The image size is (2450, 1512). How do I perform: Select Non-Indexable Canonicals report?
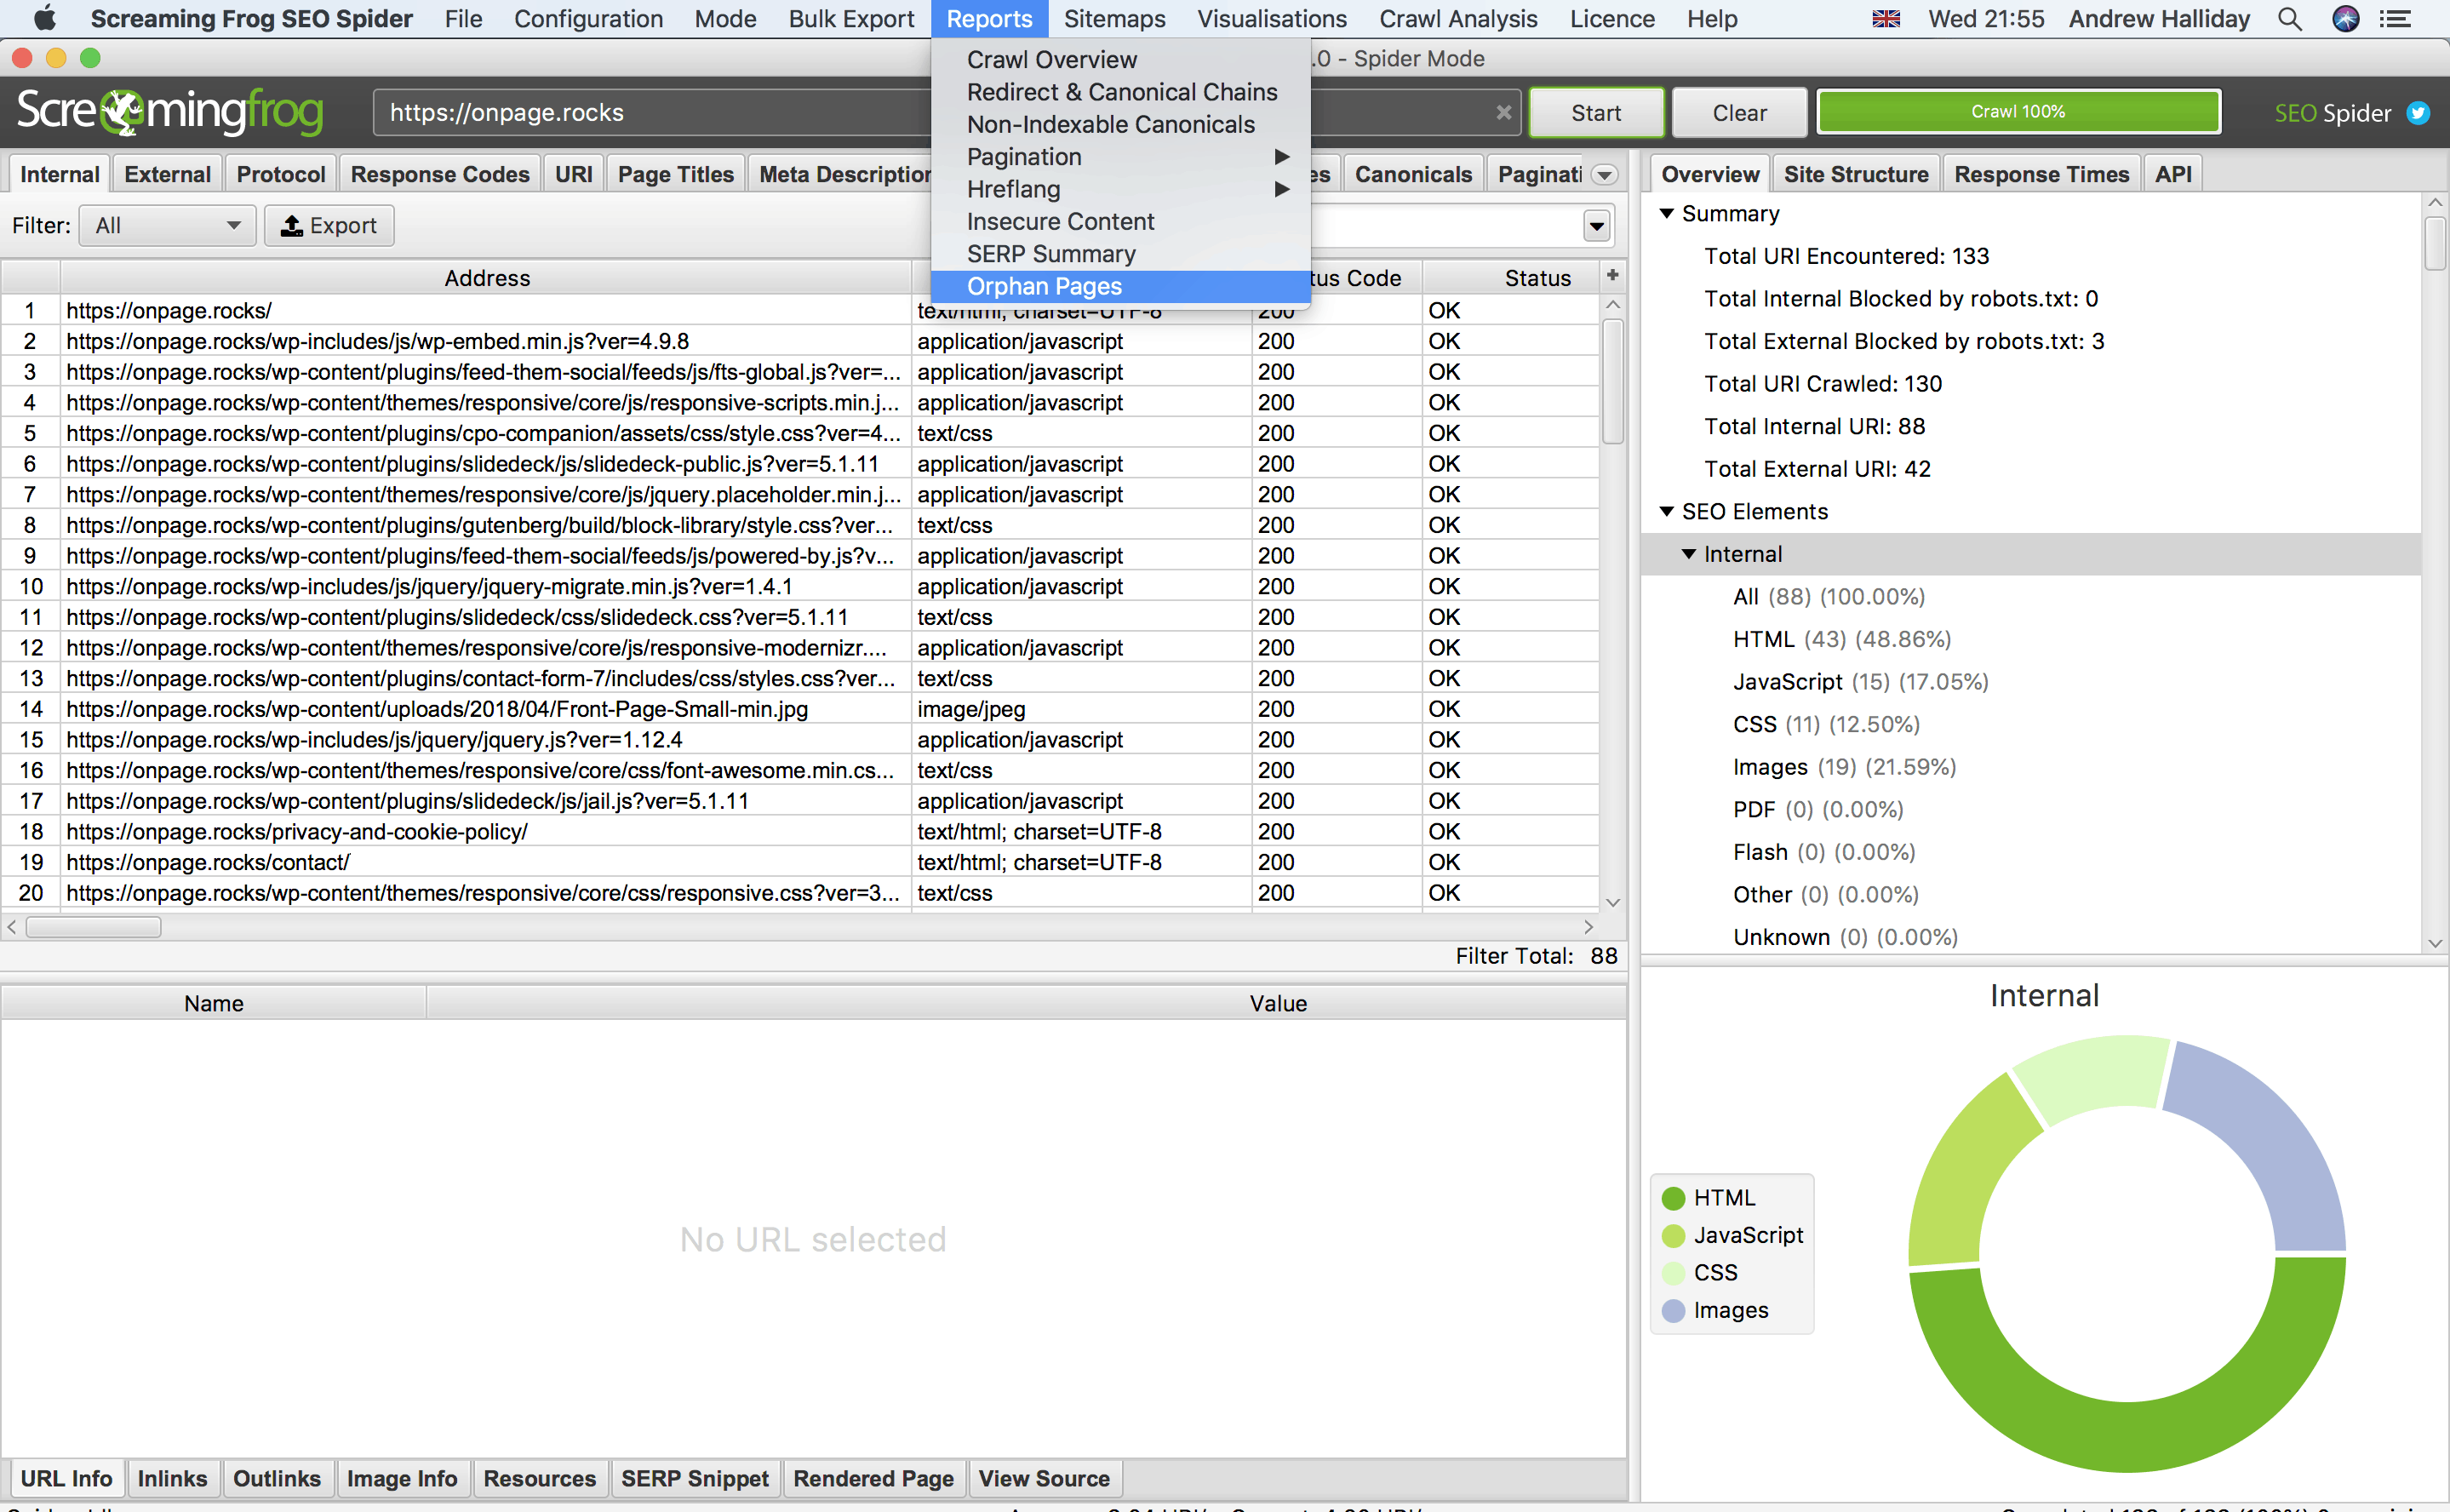[x=1120, y=124]
